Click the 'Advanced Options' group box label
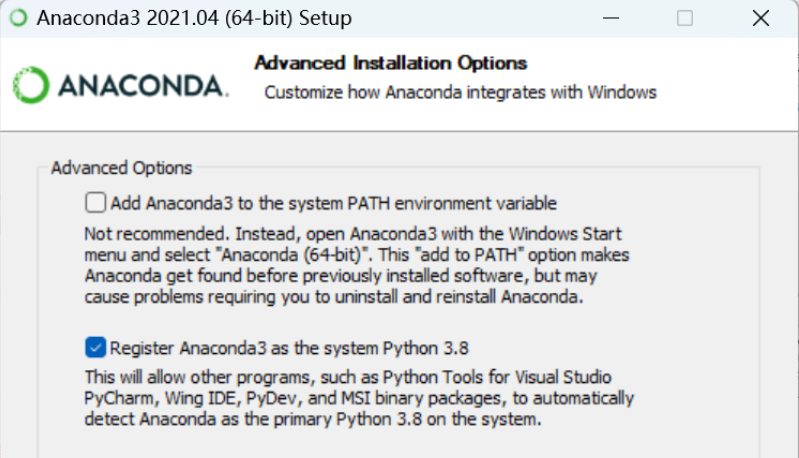The image size is (799, 458). [121, 168]
